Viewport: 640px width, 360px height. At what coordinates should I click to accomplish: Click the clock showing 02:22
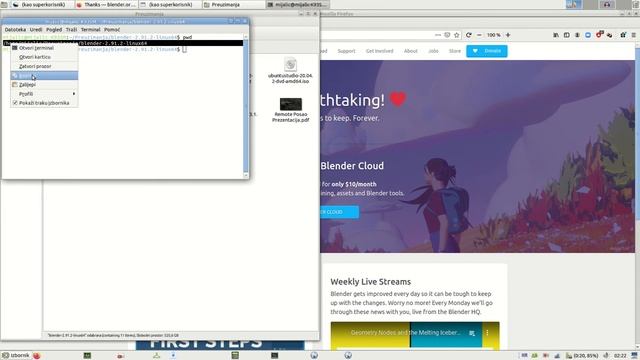coord(620,356)
